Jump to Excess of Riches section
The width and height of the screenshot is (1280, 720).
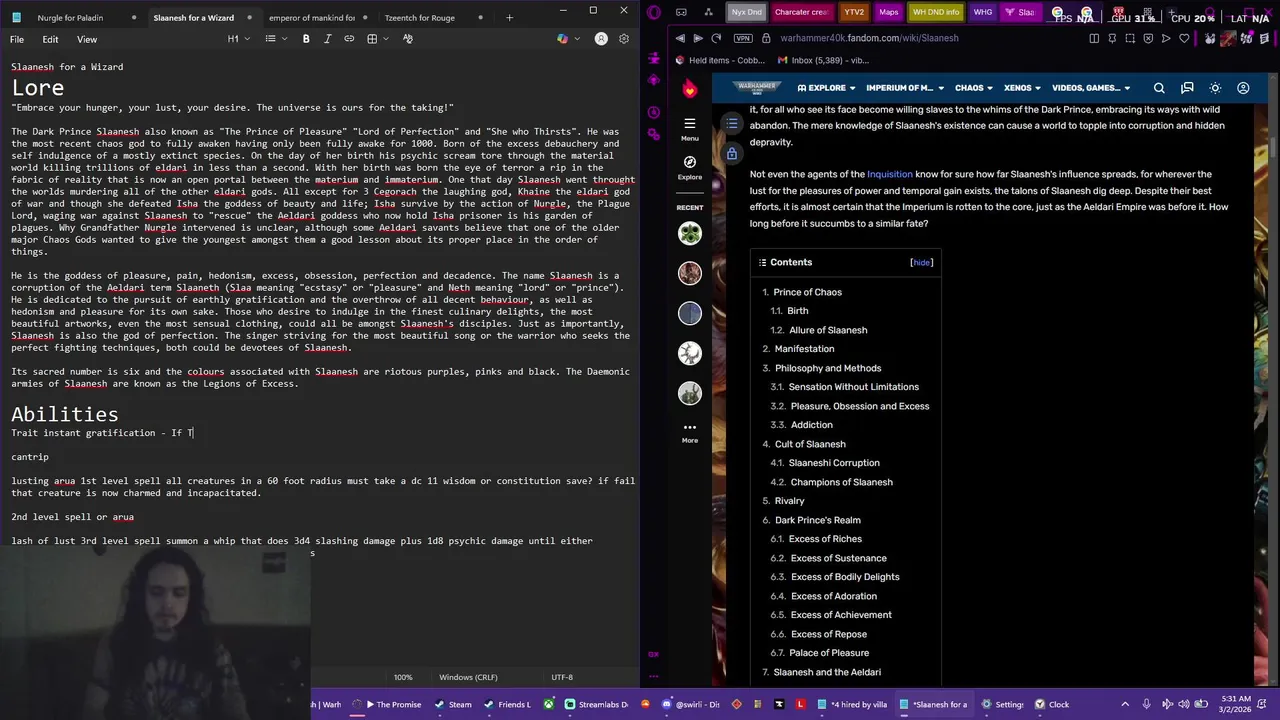825,539
